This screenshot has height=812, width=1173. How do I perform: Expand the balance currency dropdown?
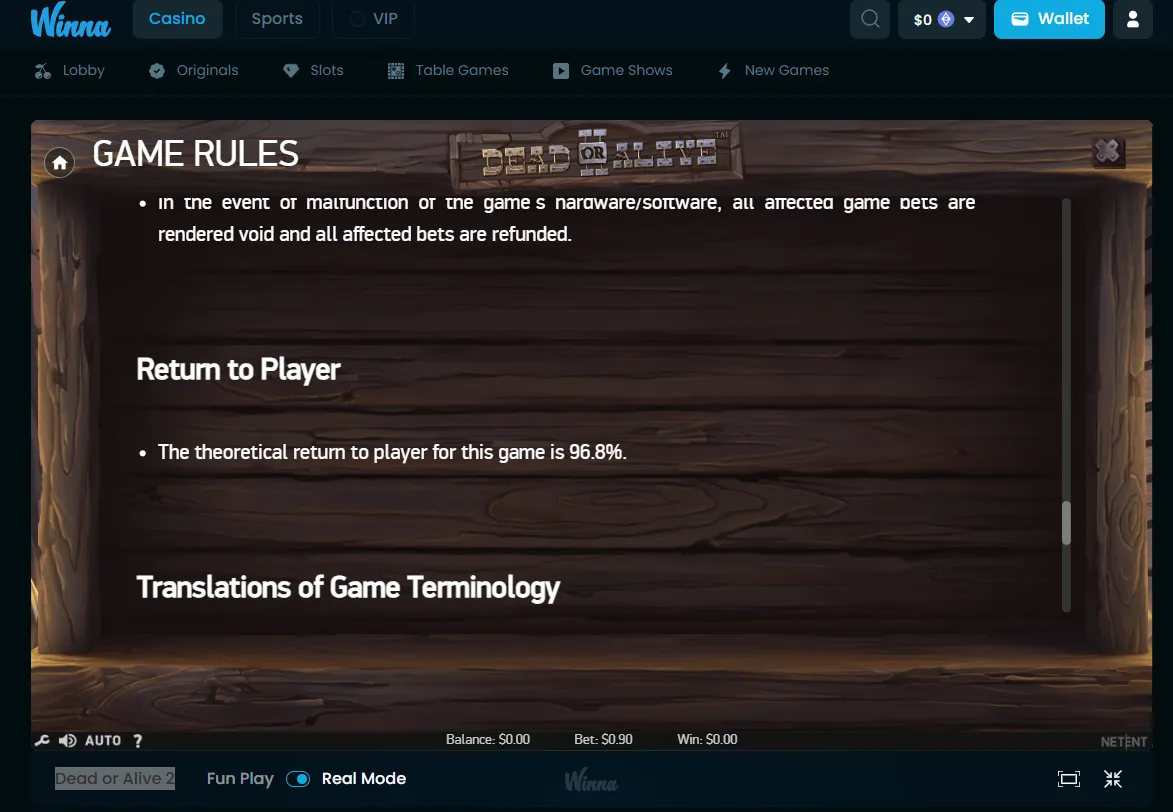[969, 19]
